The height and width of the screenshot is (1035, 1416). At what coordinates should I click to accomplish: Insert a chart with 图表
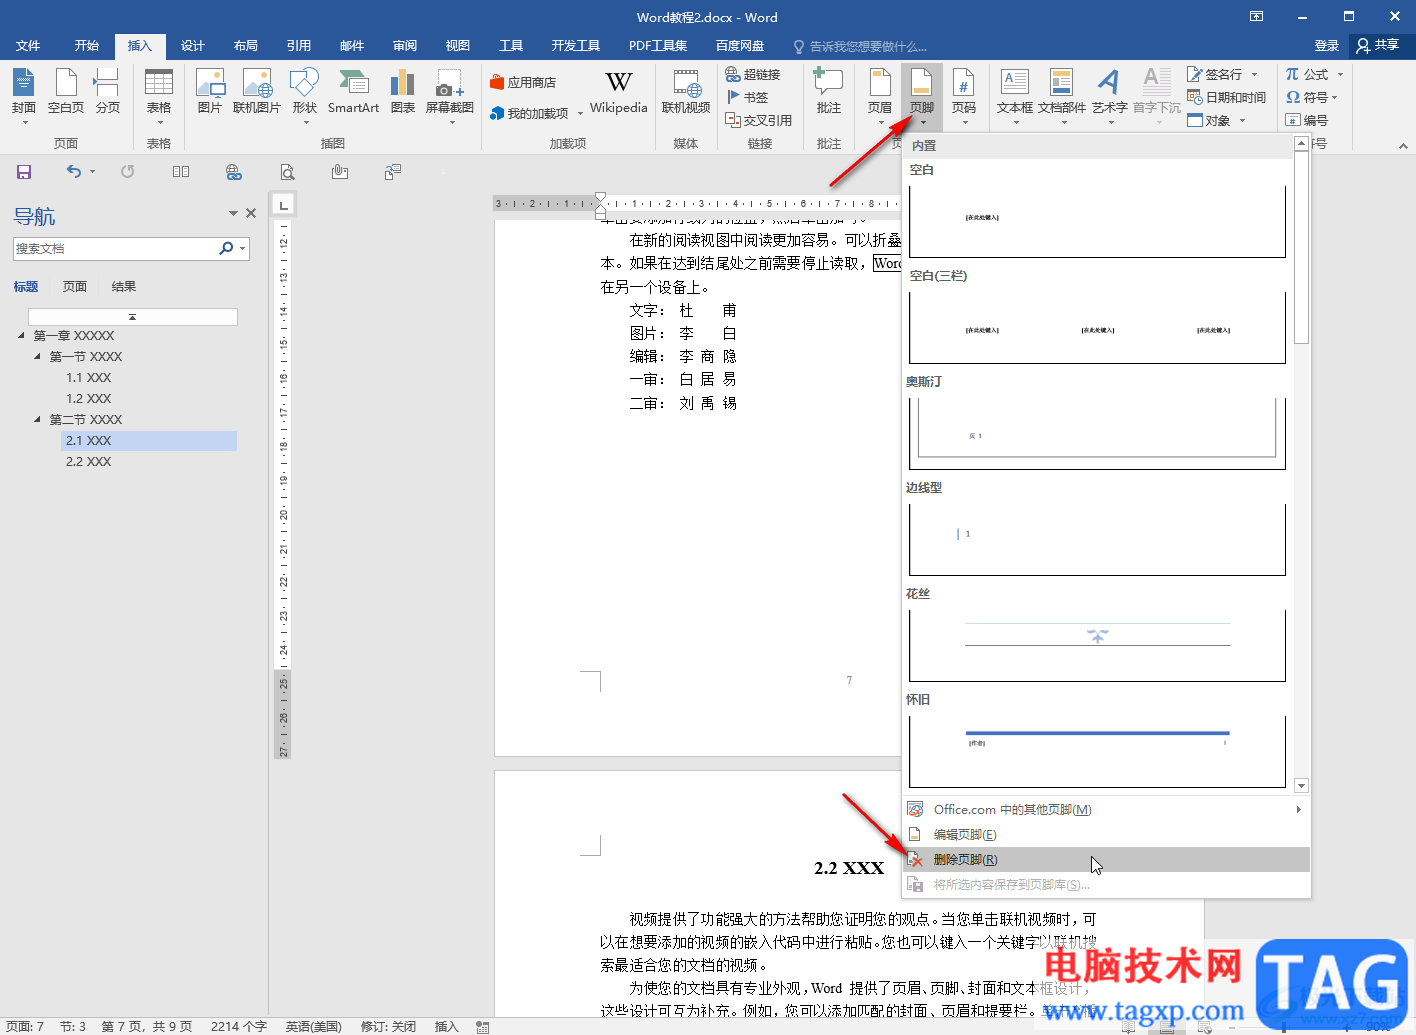[x=403, y=92]
